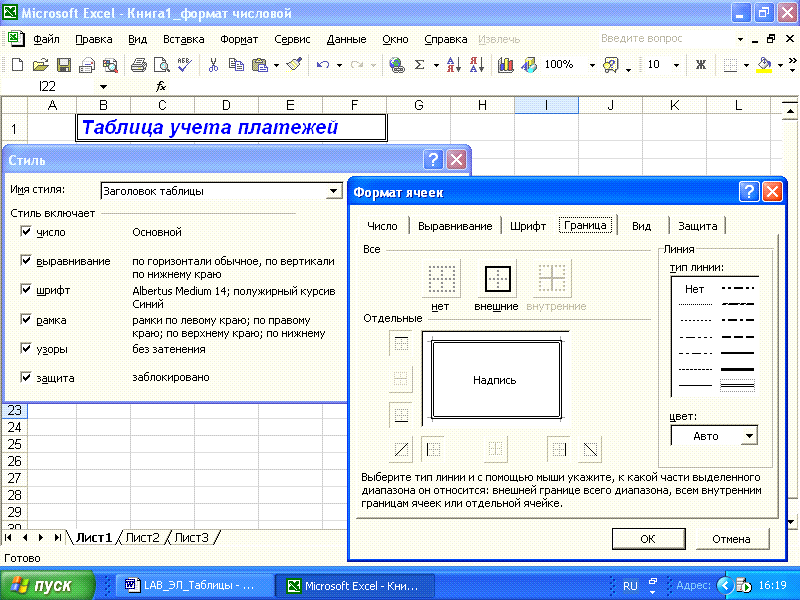This screenshot has height=600, width=800.
Task: Uncheck the 'шрифт' checkbox
Action: click(26, 289)
